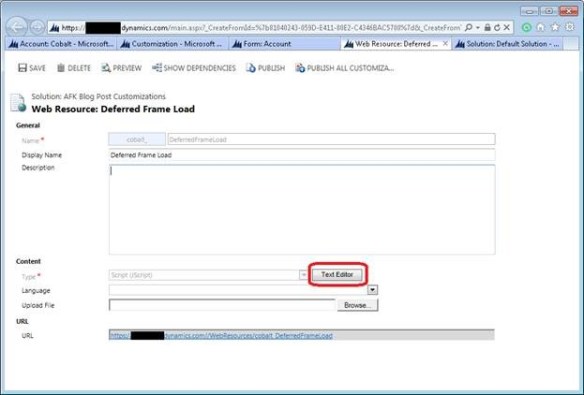The width and height of the screenshot is (584, 395).
Task: Click the address bar search magnifier icon
Action: [x=469, y=27]
